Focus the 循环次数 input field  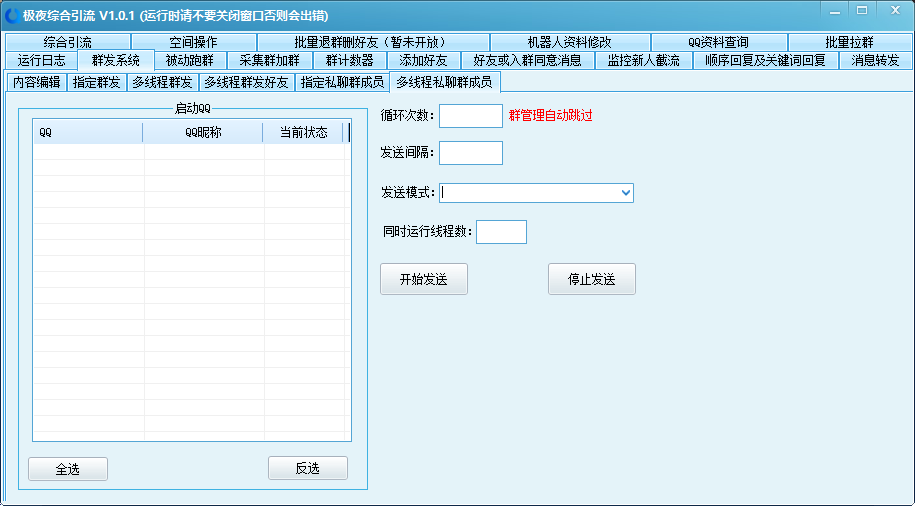(470, 116)
